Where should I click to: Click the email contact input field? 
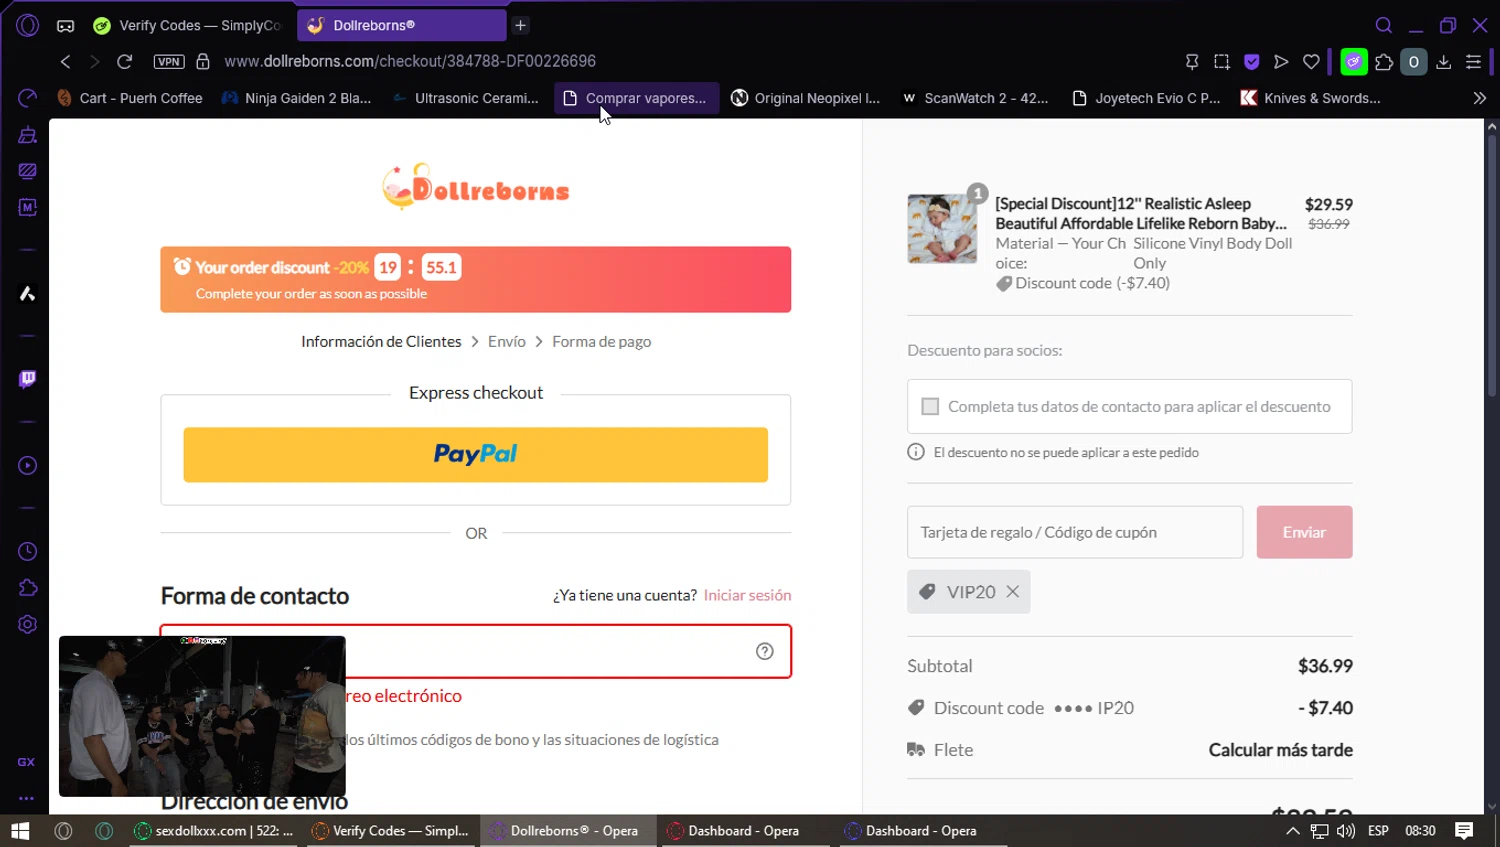(476, 652)
